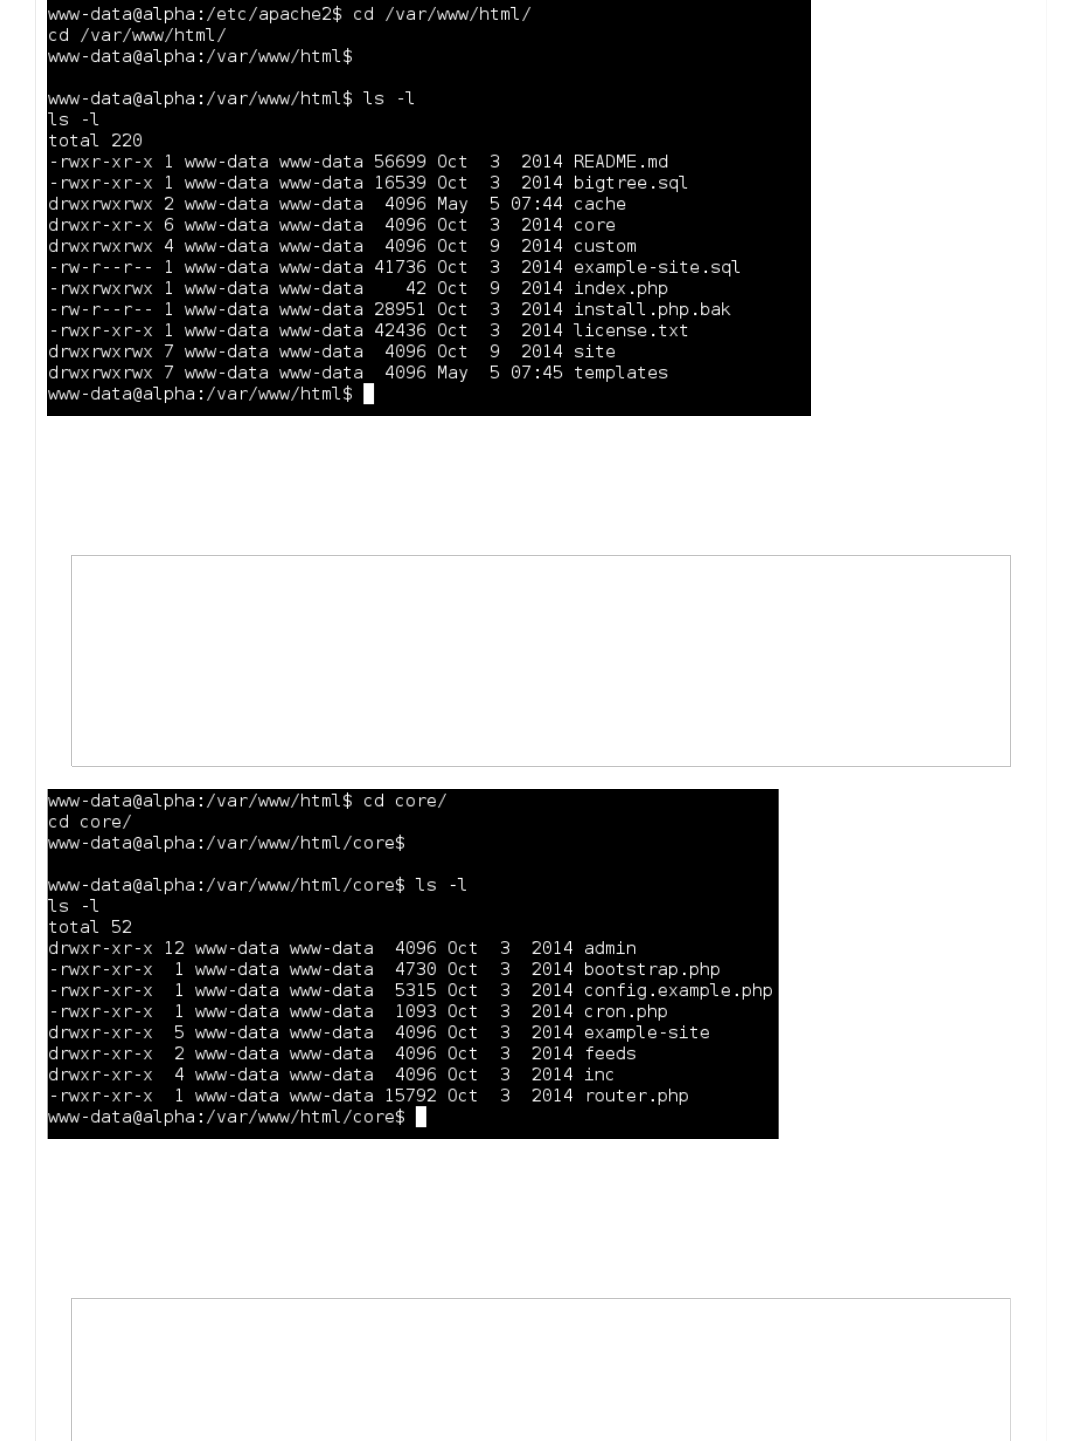The image size is (1080, 1441).
Task: Click the cursor at core$ prompt
Action: point(421,1117)
